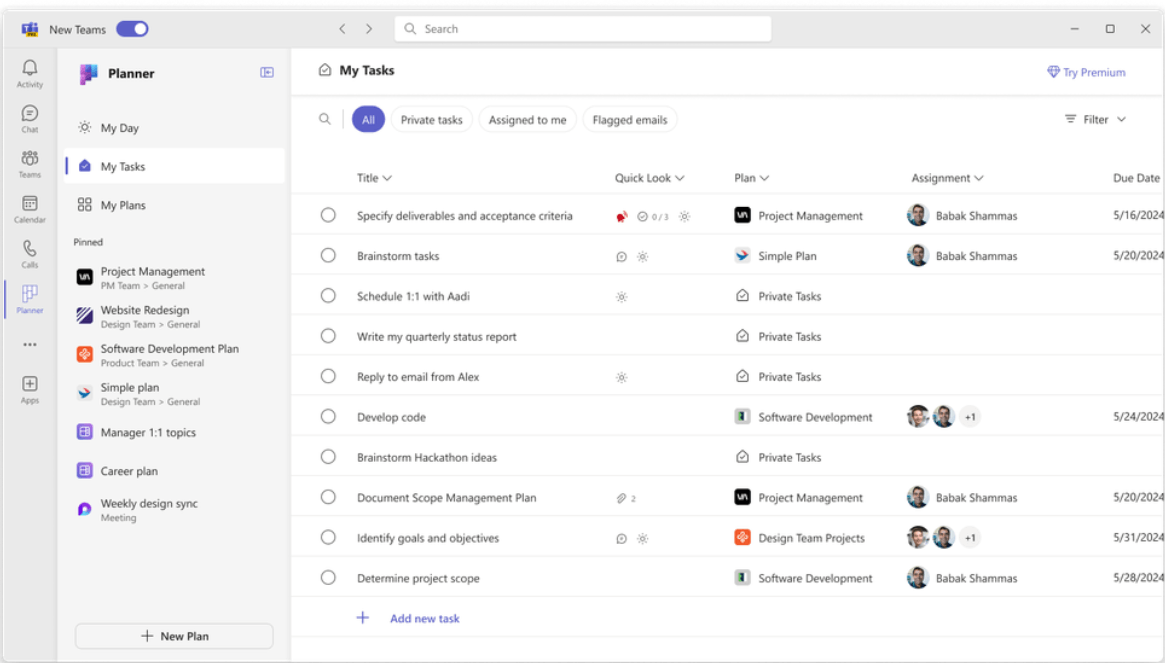Complete Reply to email from Alex
This screenshot has height=663, width=1165.
pos(328,376)
